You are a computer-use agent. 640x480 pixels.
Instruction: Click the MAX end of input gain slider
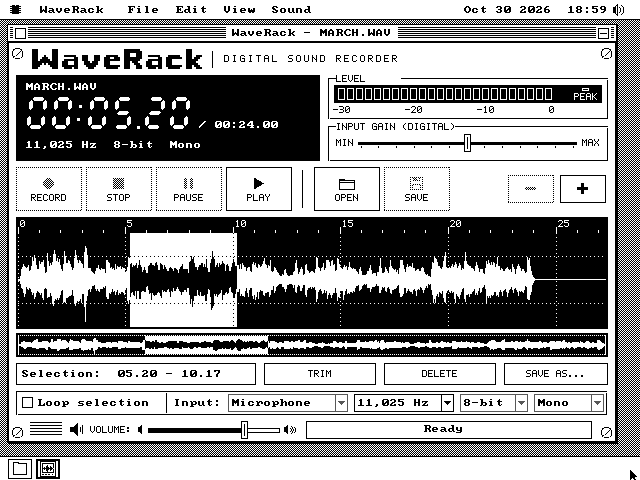(590, 143)
